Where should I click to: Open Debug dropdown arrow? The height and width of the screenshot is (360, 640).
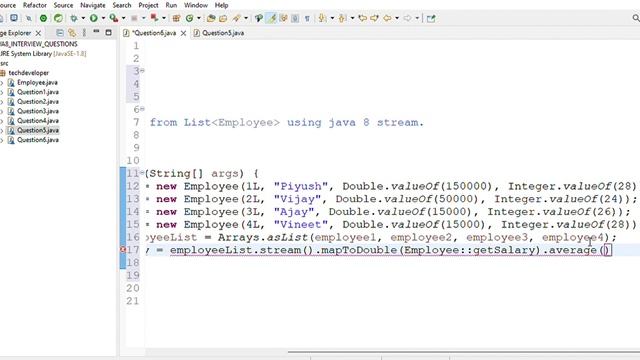(x=83, y=18)
